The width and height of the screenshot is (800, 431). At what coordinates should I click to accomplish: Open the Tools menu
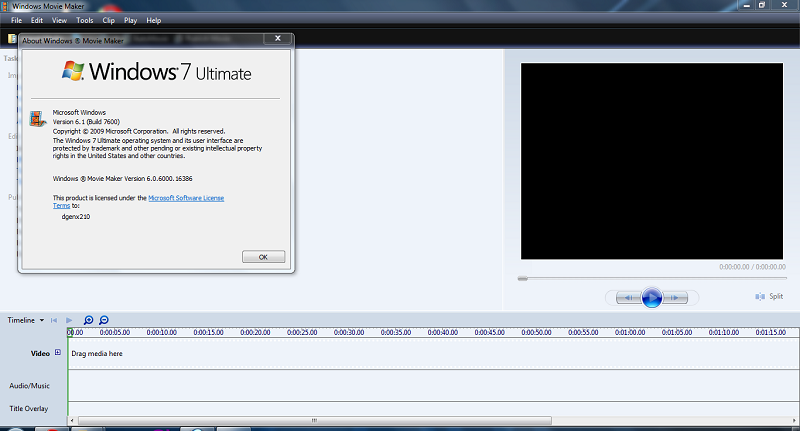(x=85, y=20)
